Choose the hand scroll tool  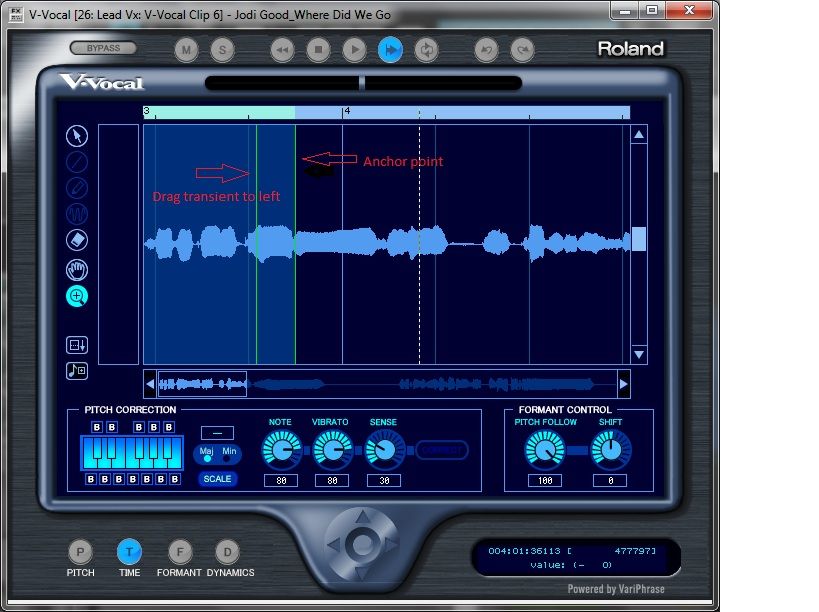[77, 269]
